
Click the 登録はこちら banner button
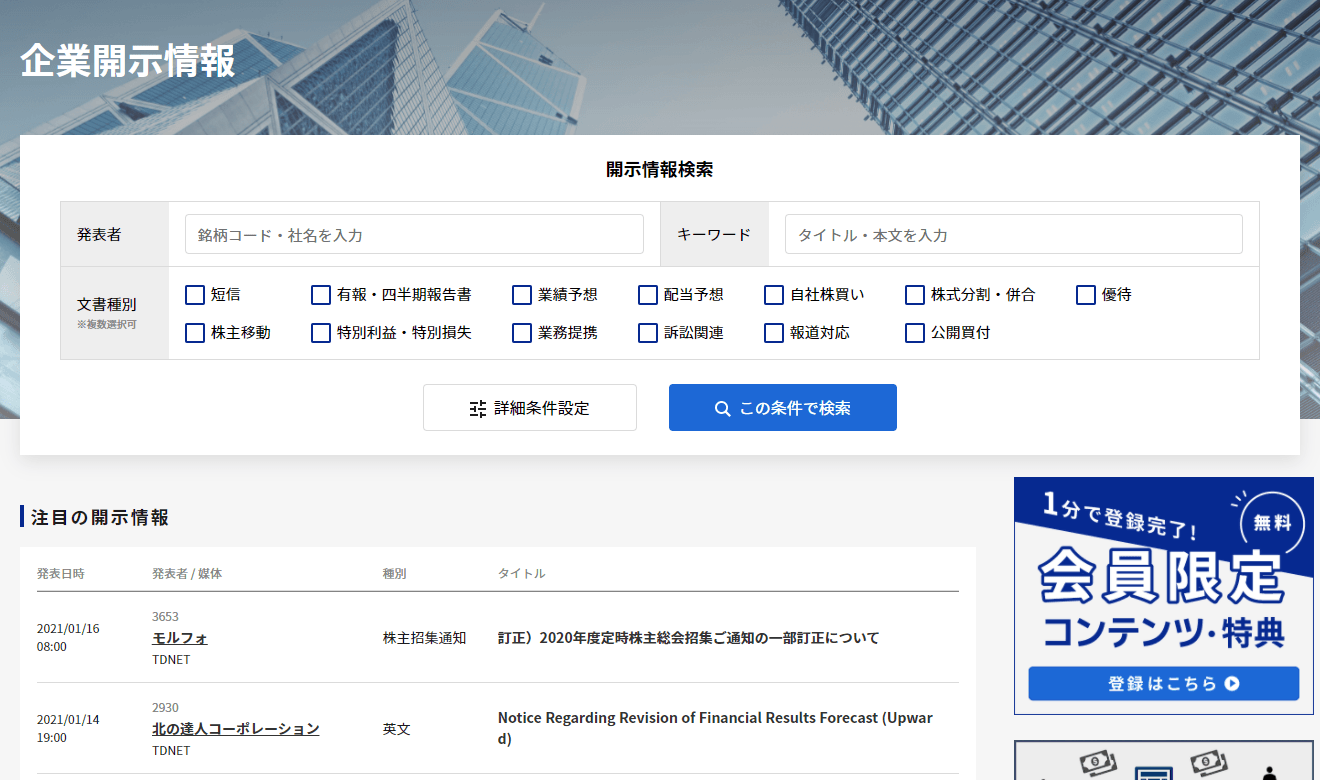(1163, 684)
